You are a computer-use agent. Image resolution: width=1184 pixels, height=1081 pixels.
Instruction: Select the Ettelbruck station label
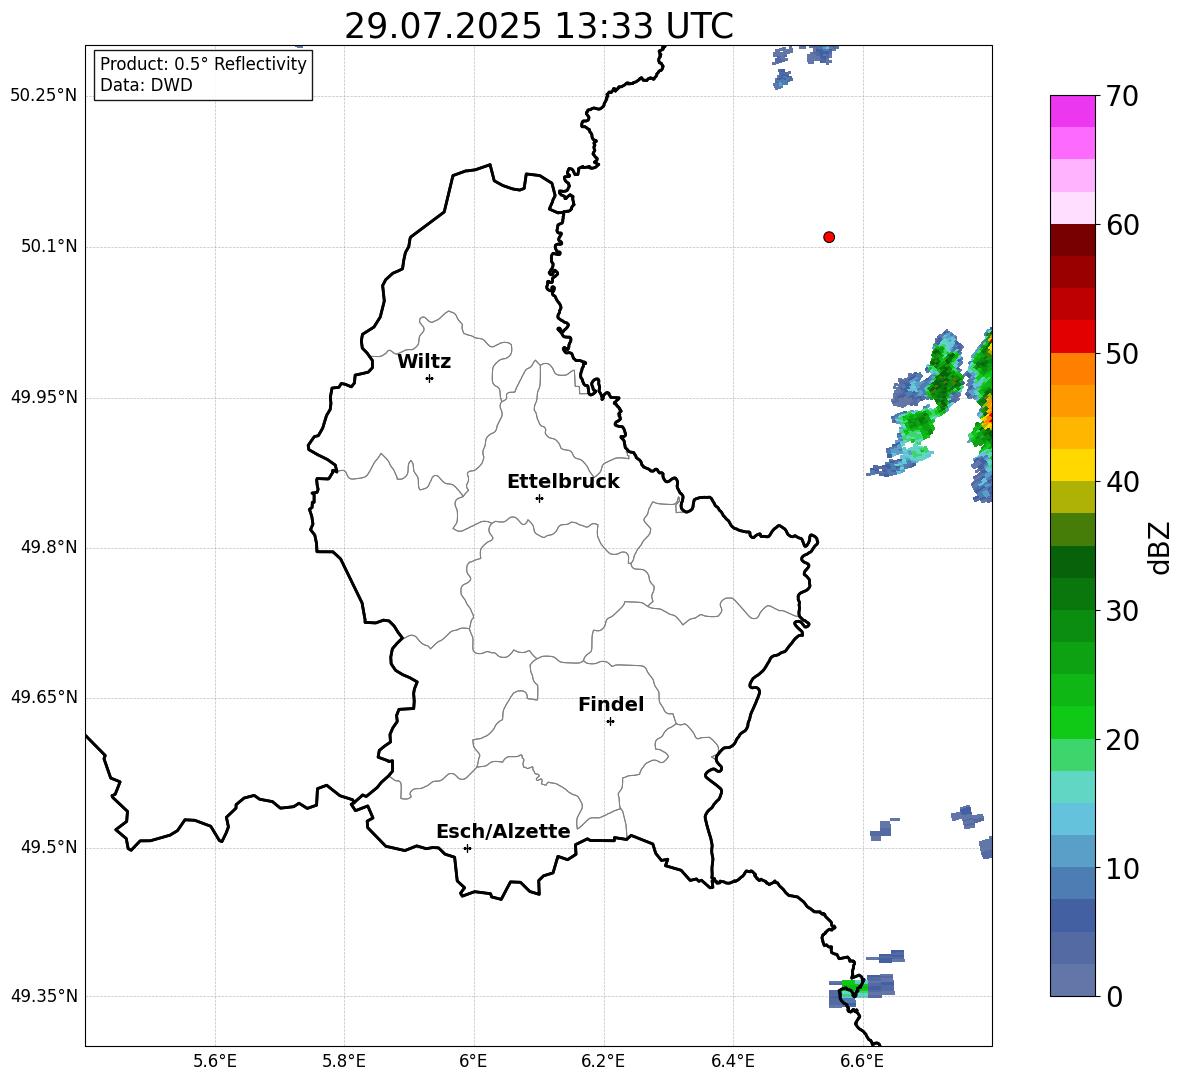(x=563, y=482)
